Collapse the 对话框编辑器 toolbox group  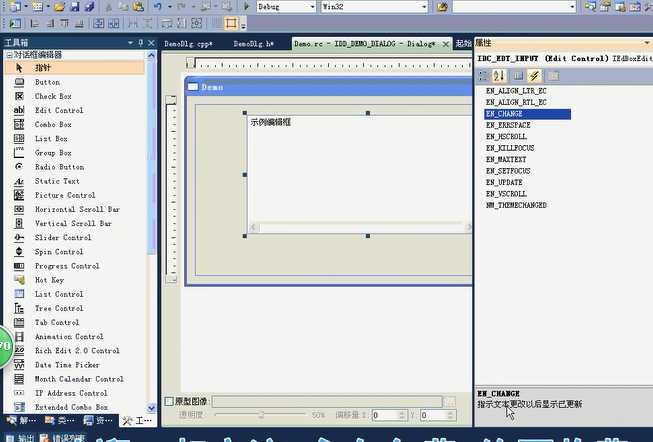pos(9,55)
